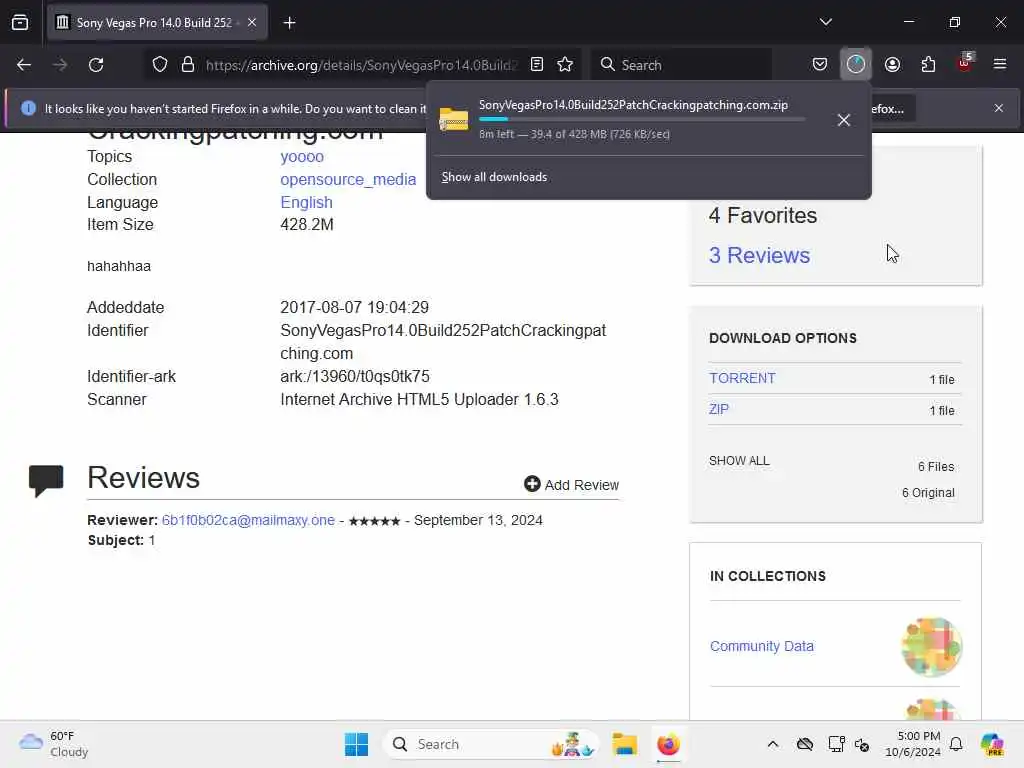Dismiss the Firefox refresh notification bar
This screenshot has height=768, width=1024.
[999, 108]
